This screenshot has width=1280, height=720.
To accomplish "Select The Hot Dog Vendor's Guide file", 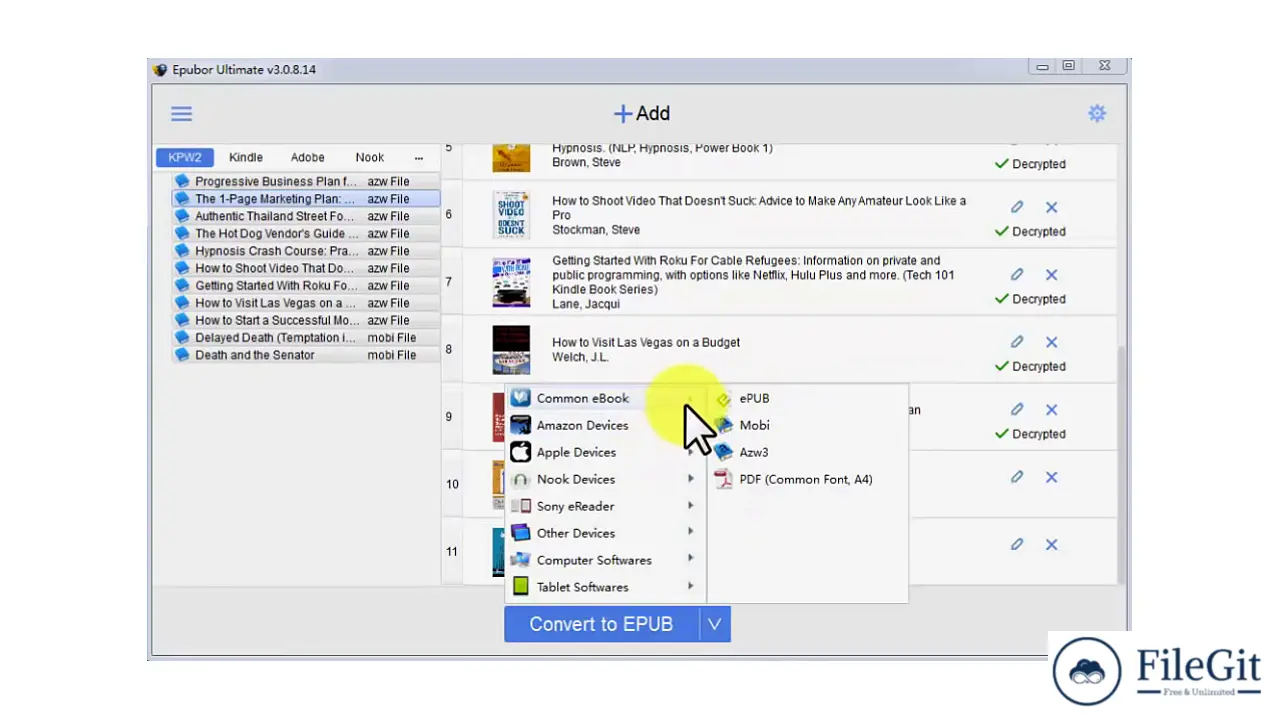I will click(x=306, y=234).
